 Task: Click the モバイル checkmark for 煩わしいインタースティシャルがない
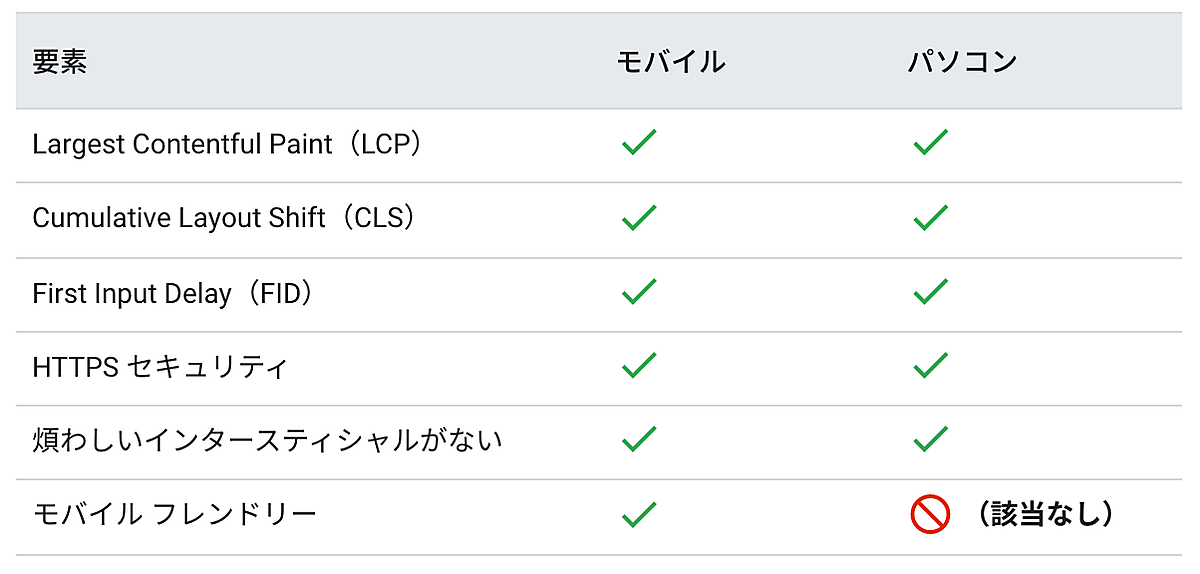[638, 440]
